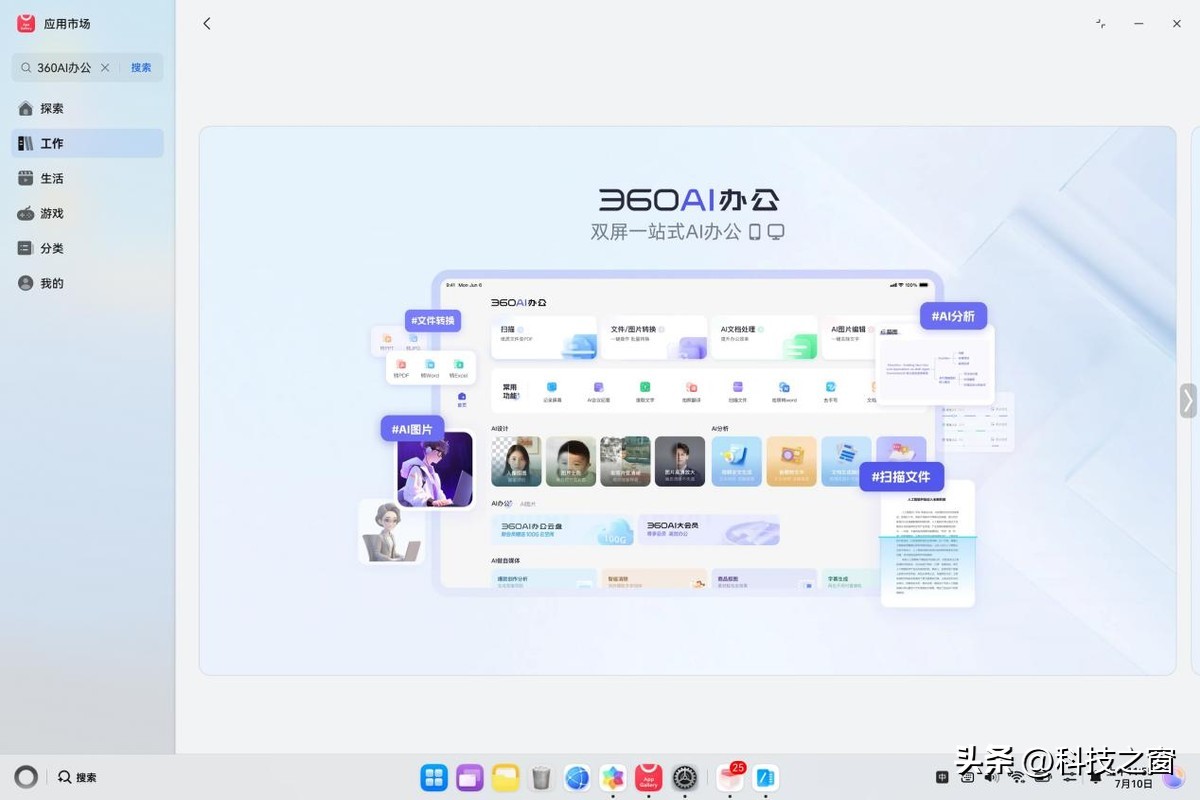
Task: Open the Settings gear in dock
Action: 685,777
